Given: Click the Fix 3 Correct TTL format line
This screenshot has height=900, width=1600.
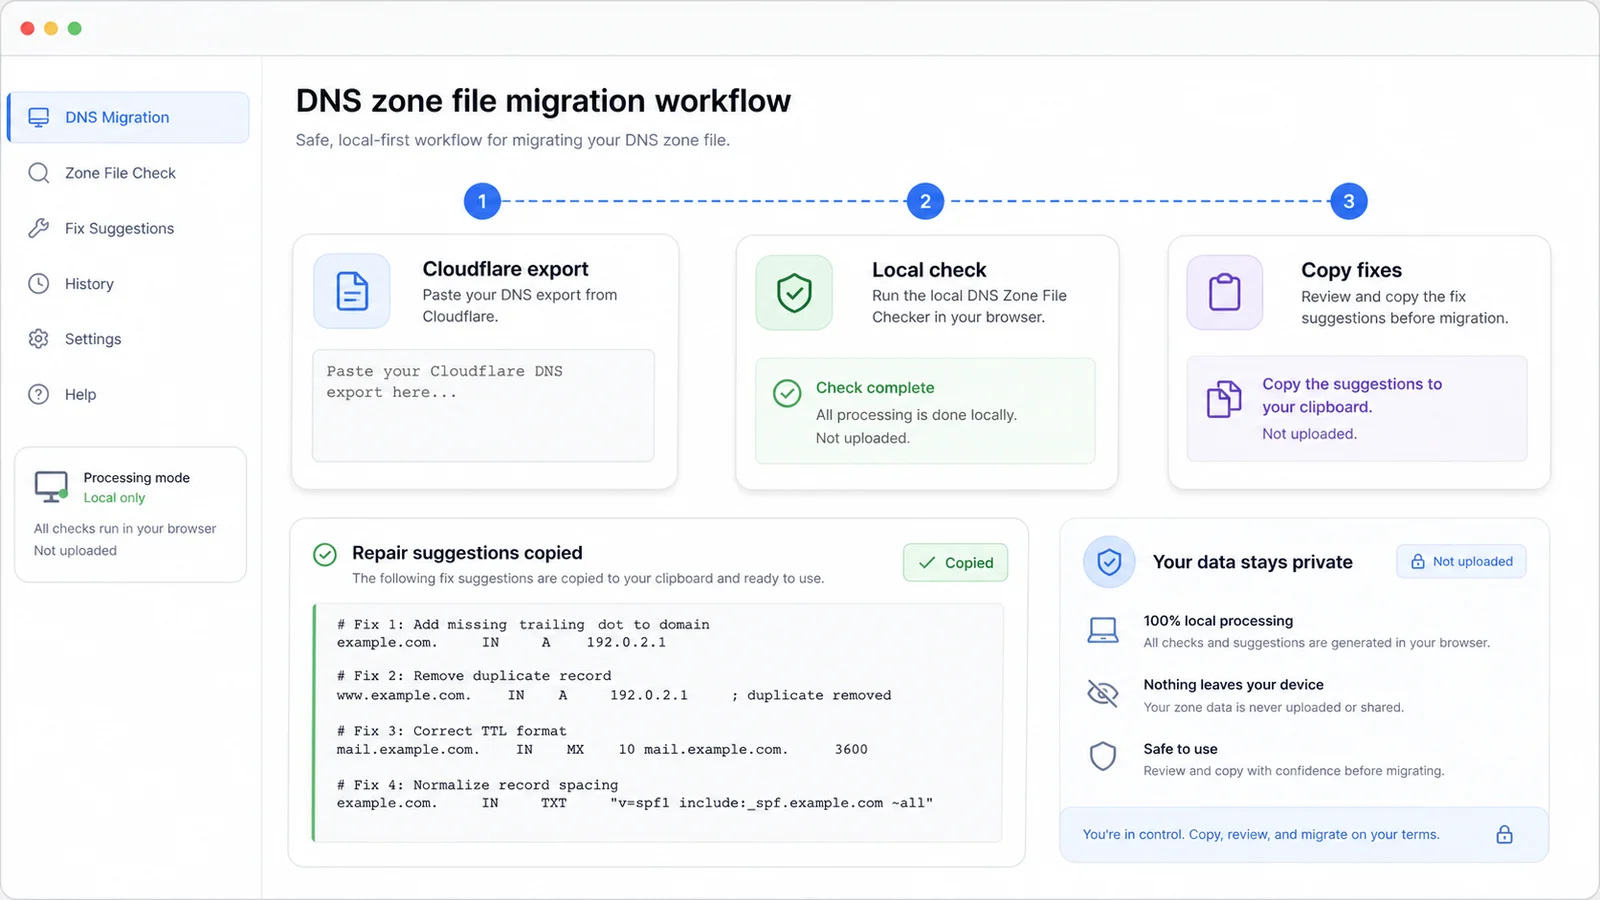Looking at the screenshot, I should [451, 731].
